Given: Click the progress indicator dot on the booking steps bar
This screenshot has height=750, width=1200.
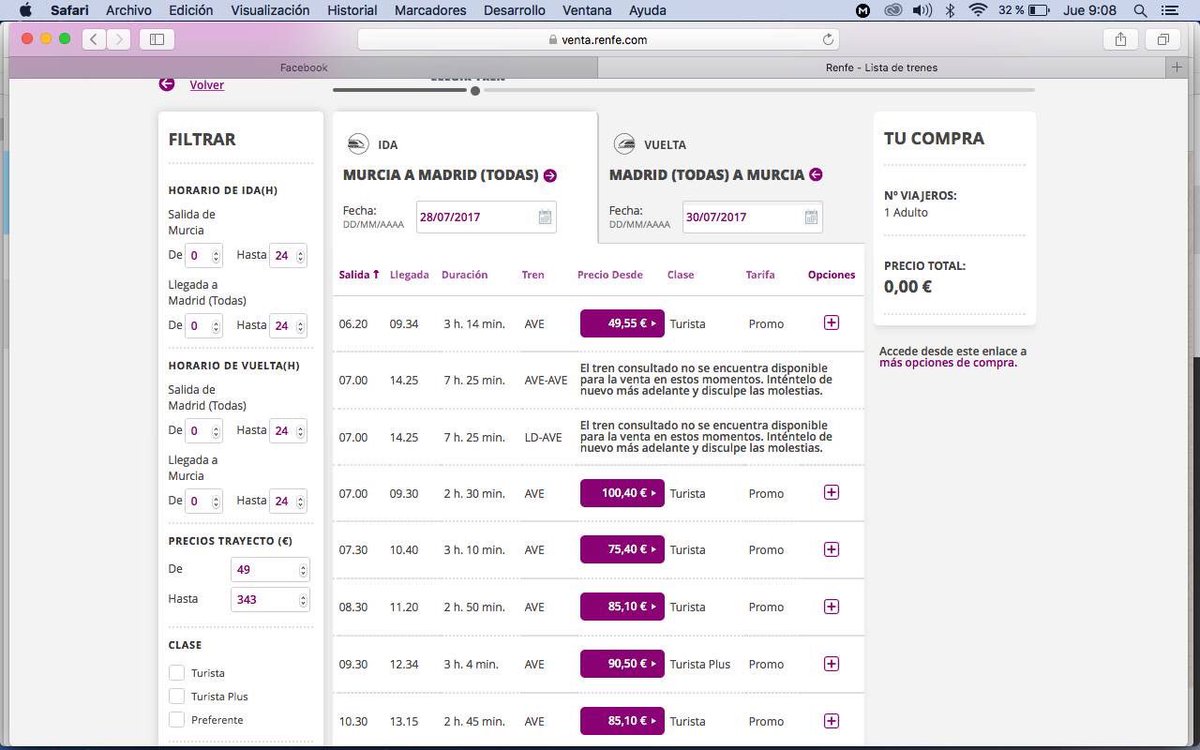Looking at the screenshot, I should tap(475, 90).
